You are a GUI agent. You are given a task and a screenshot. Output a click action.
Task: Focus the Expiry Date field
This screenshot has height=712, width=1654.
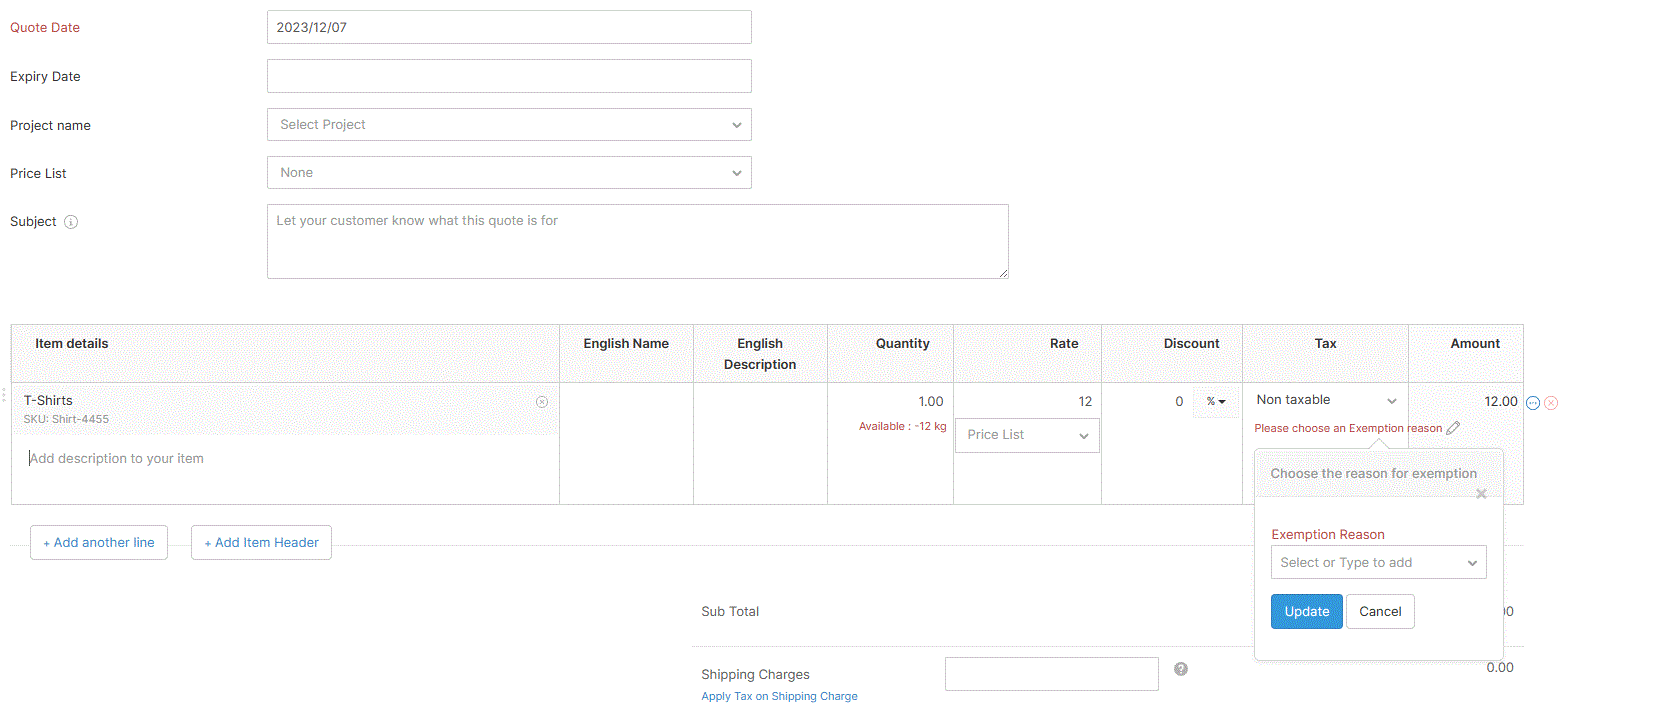(x=509, y=76)
